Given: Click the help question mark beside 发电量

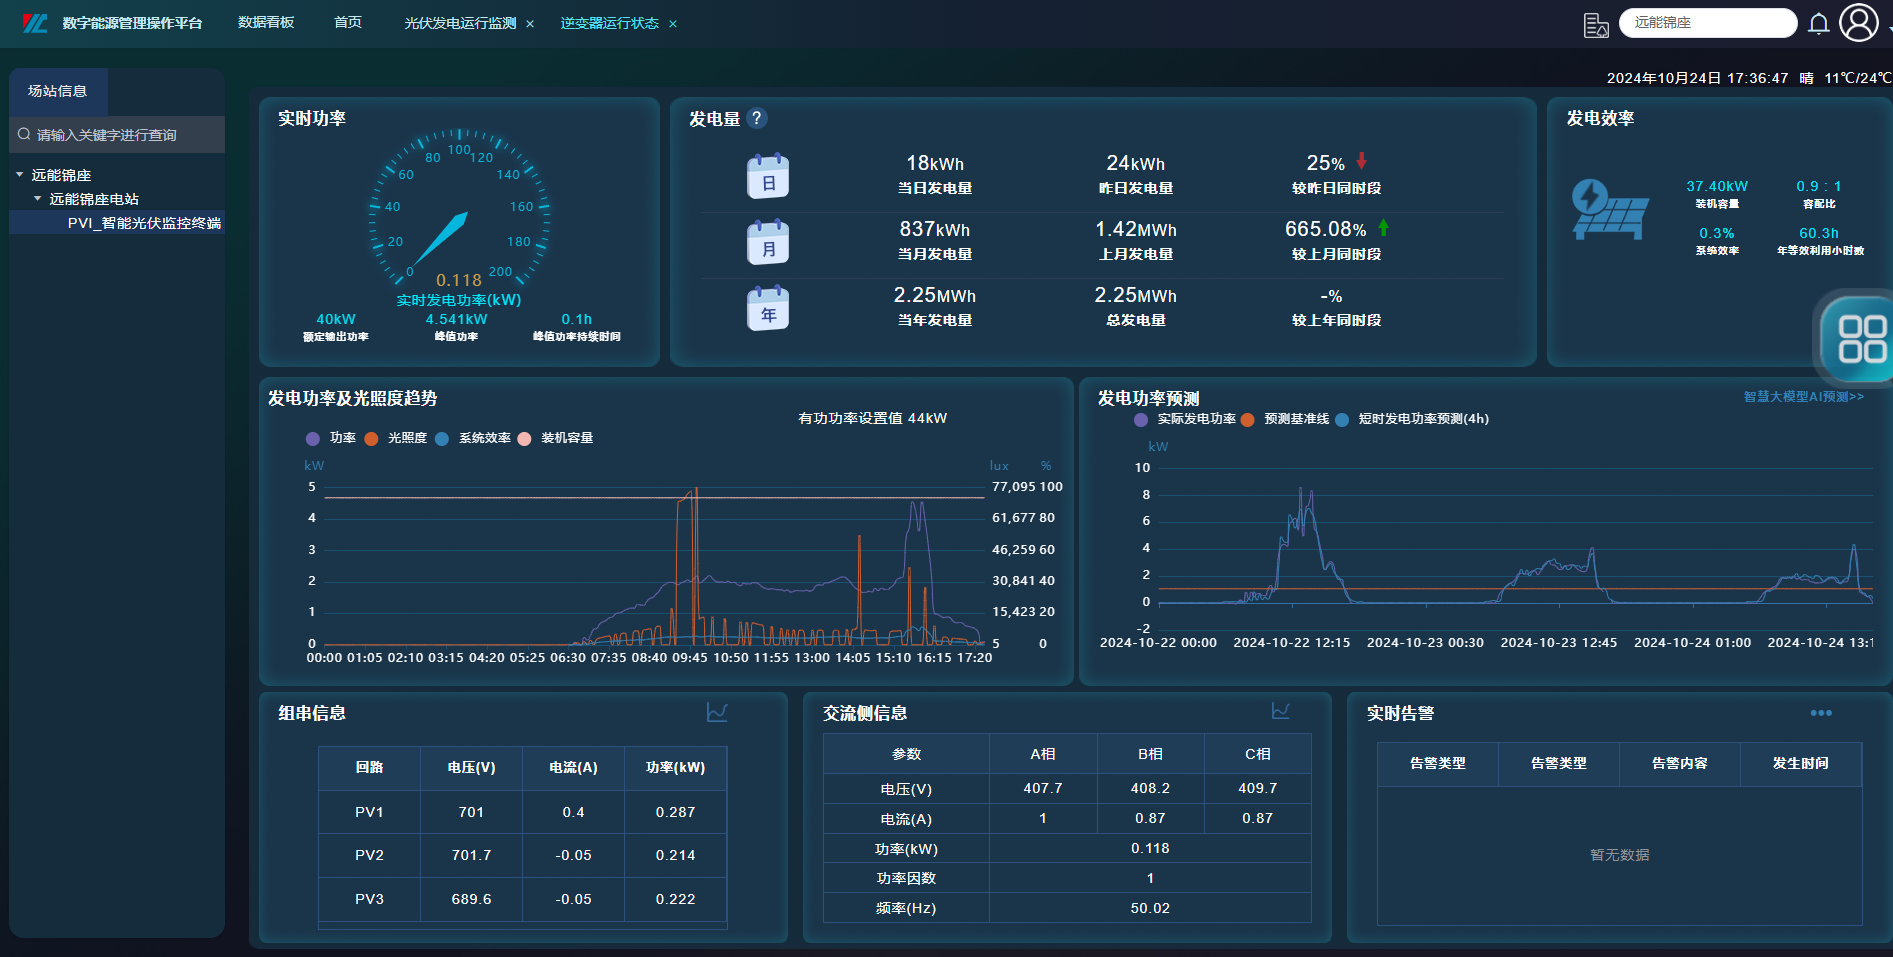Looking at the screenshot, I should tap(757, 119).
